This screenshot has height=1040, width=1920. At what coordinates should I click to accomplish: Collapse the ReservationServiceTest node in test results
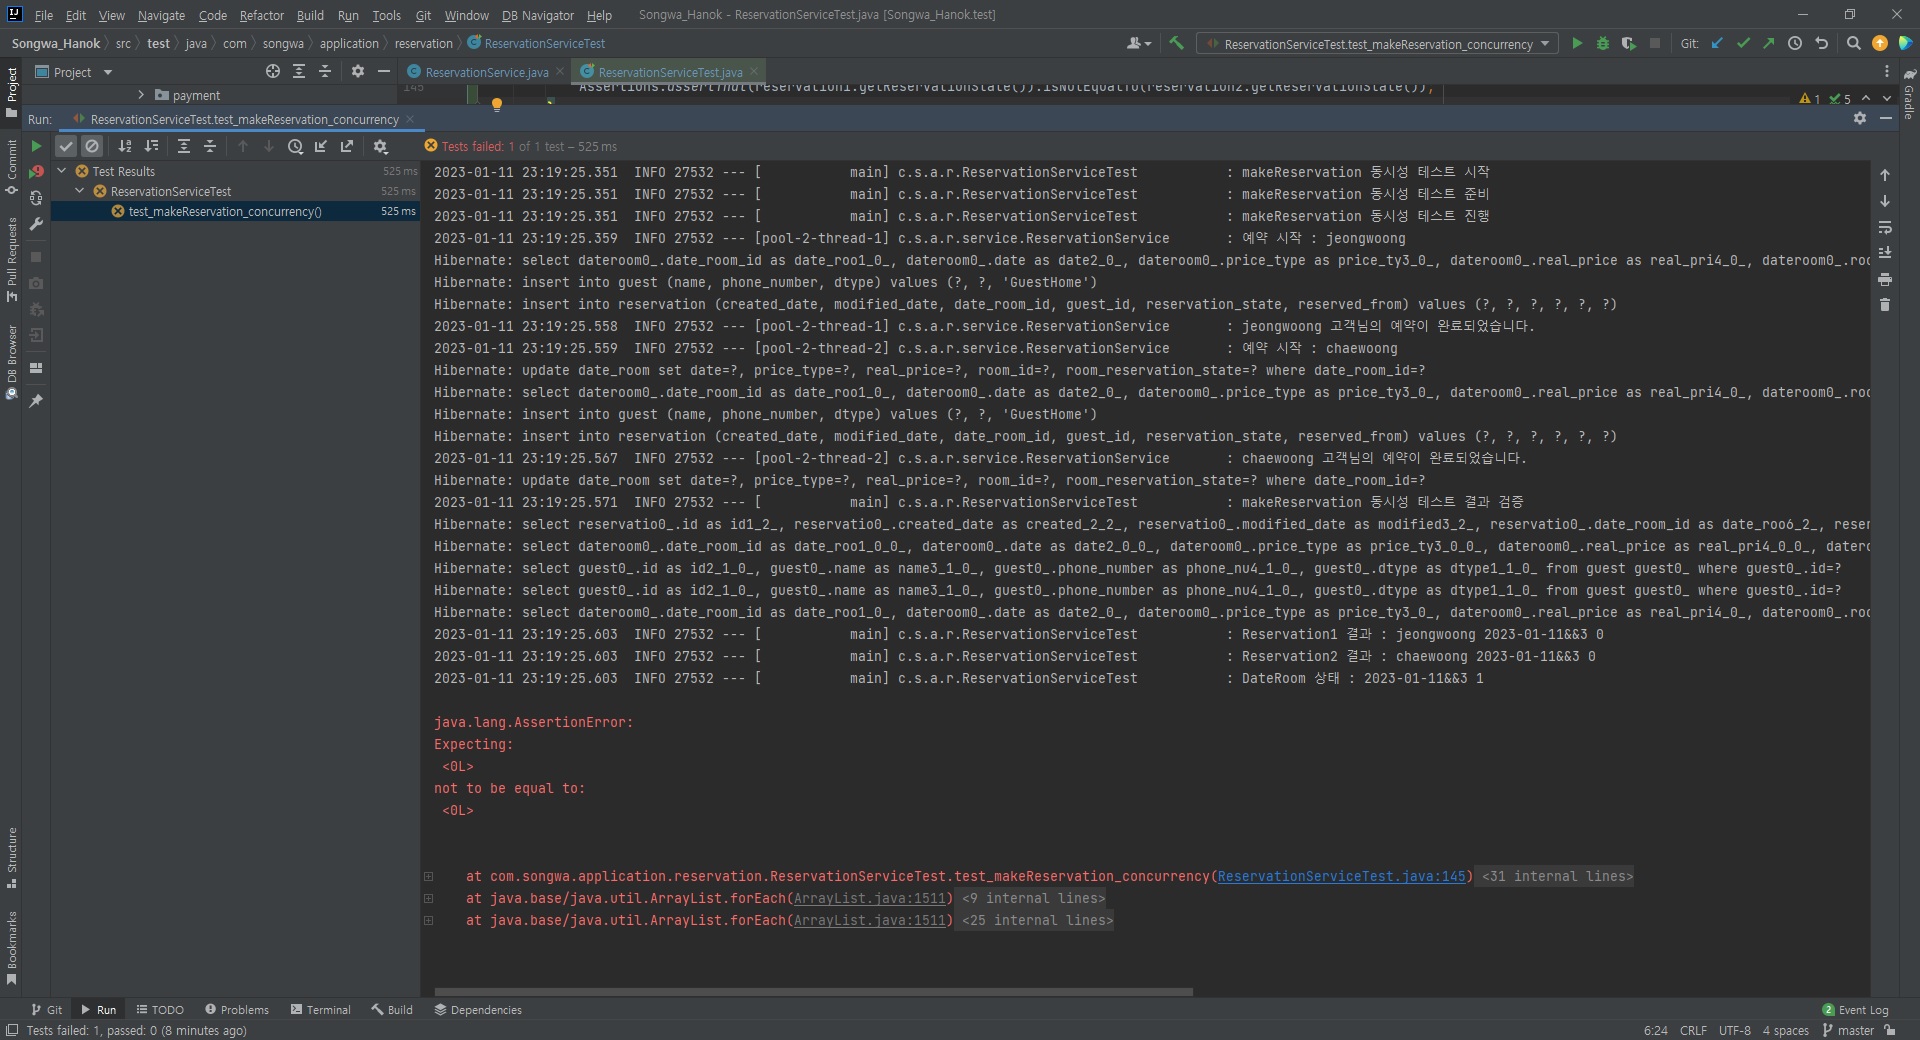click(80, 191)
